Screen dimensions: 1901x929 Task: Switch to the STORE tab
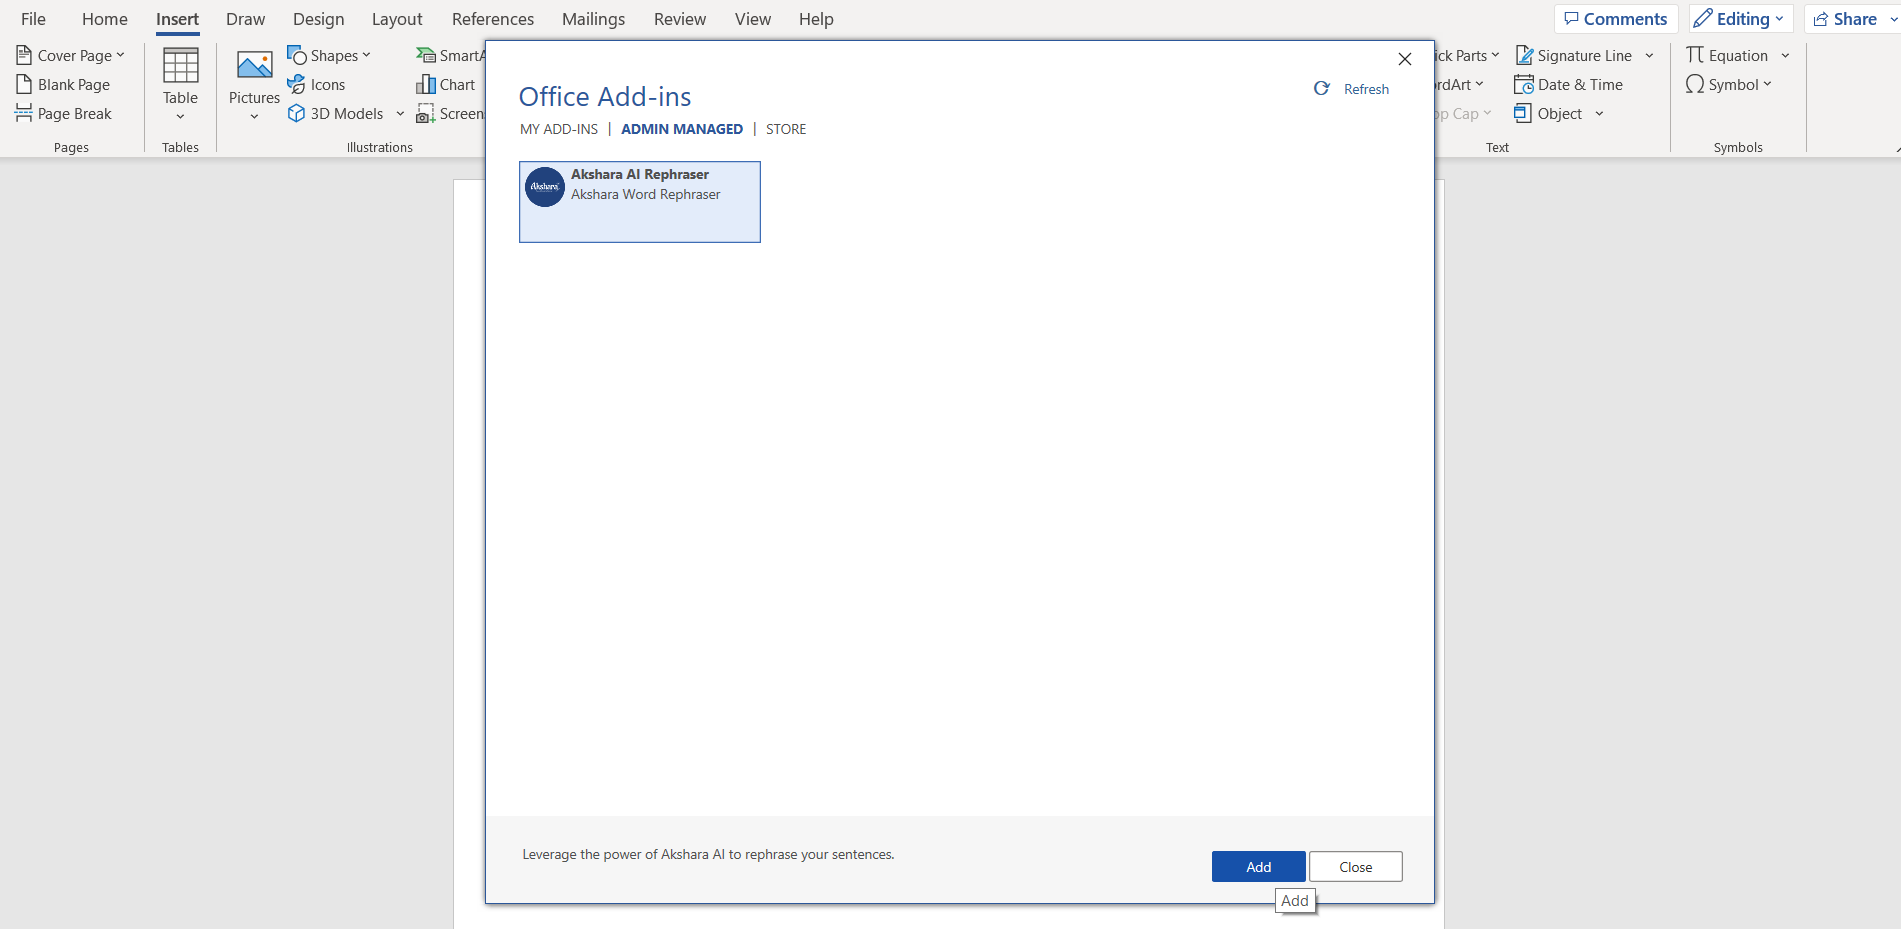[785, 129]
